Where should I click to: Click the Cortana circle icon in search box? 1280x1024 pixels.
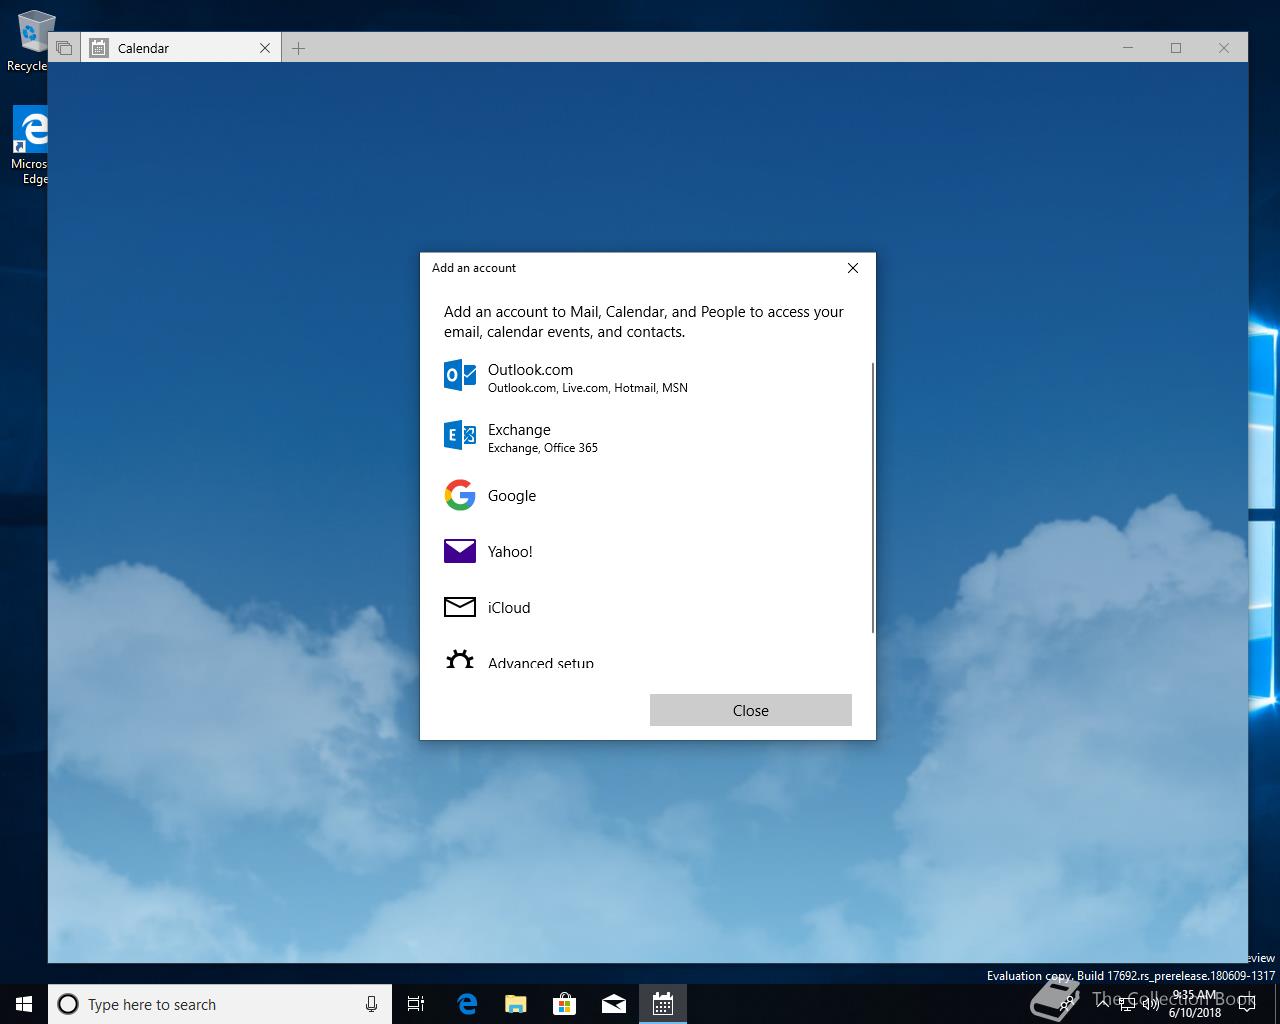pyautogui.click(x=68, y=1004)
